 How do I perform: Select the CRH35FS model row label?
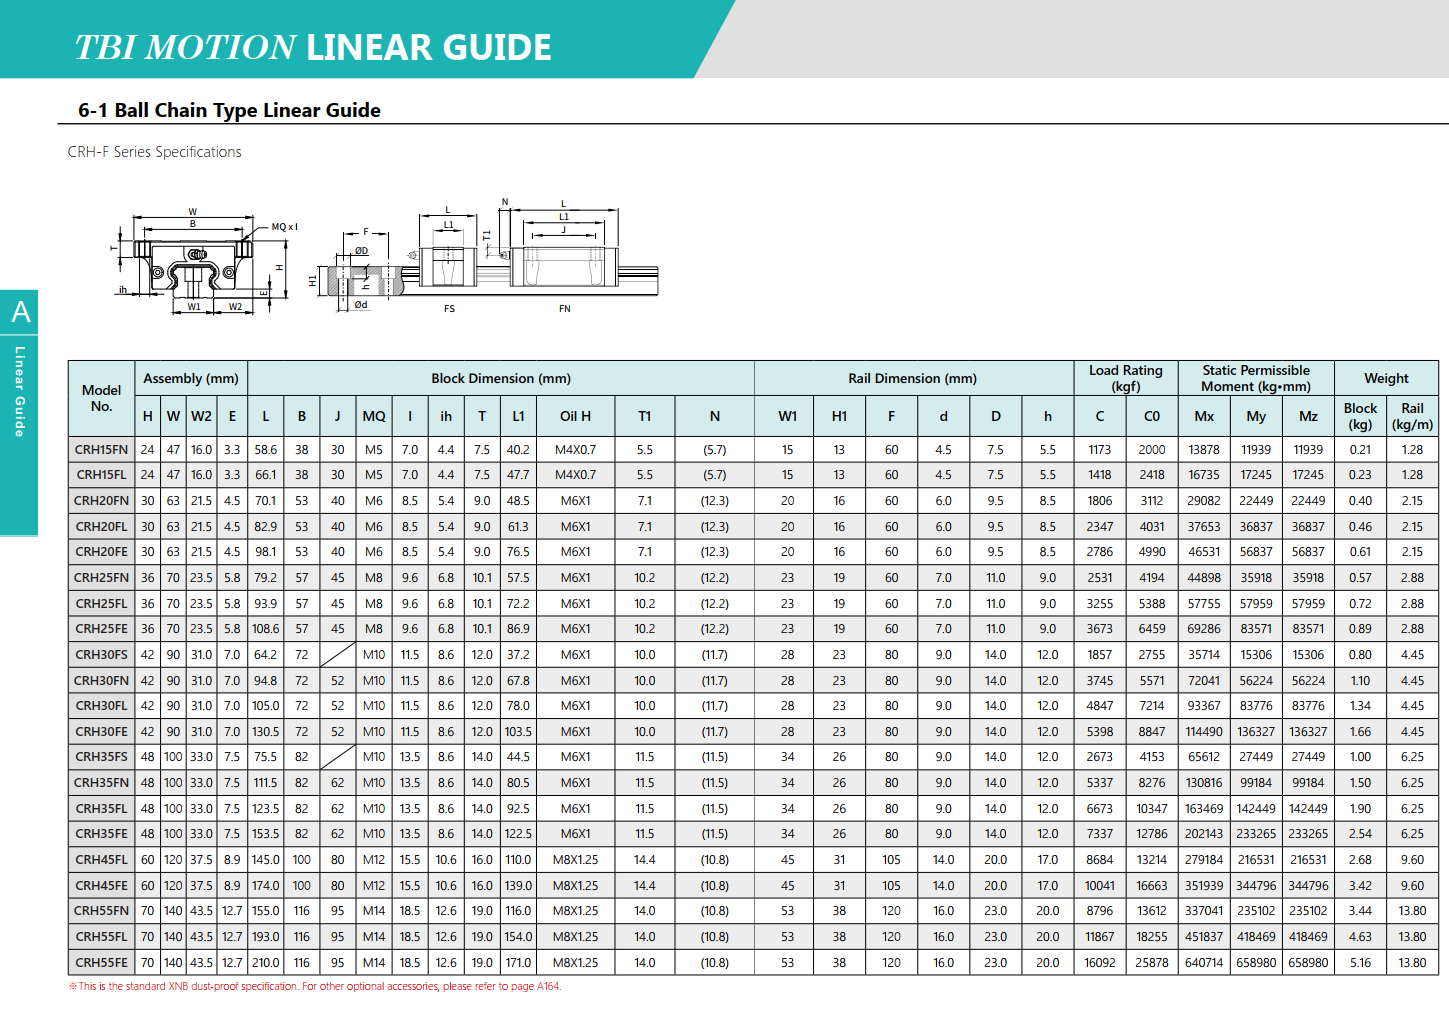pos(101,757)
